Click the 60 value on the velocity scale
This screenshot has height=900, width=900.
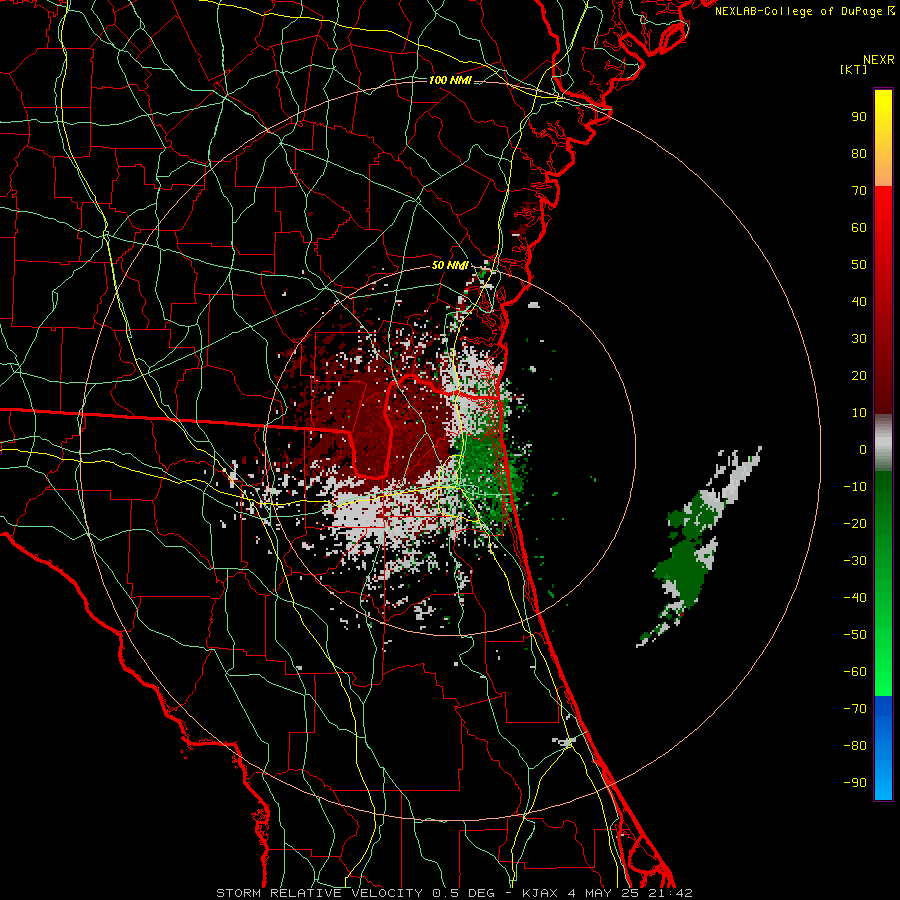(x=859, y=228)
